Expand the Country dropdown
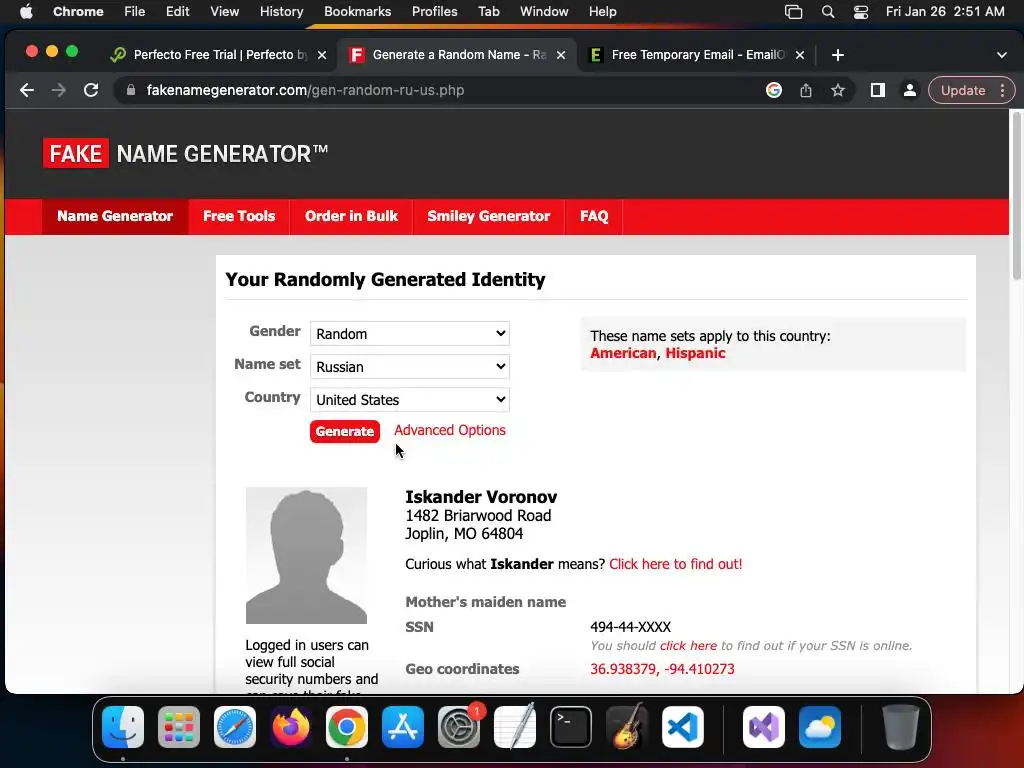Image resolution: width=1024 pixels, height=768 pixels. coord(409,400)
